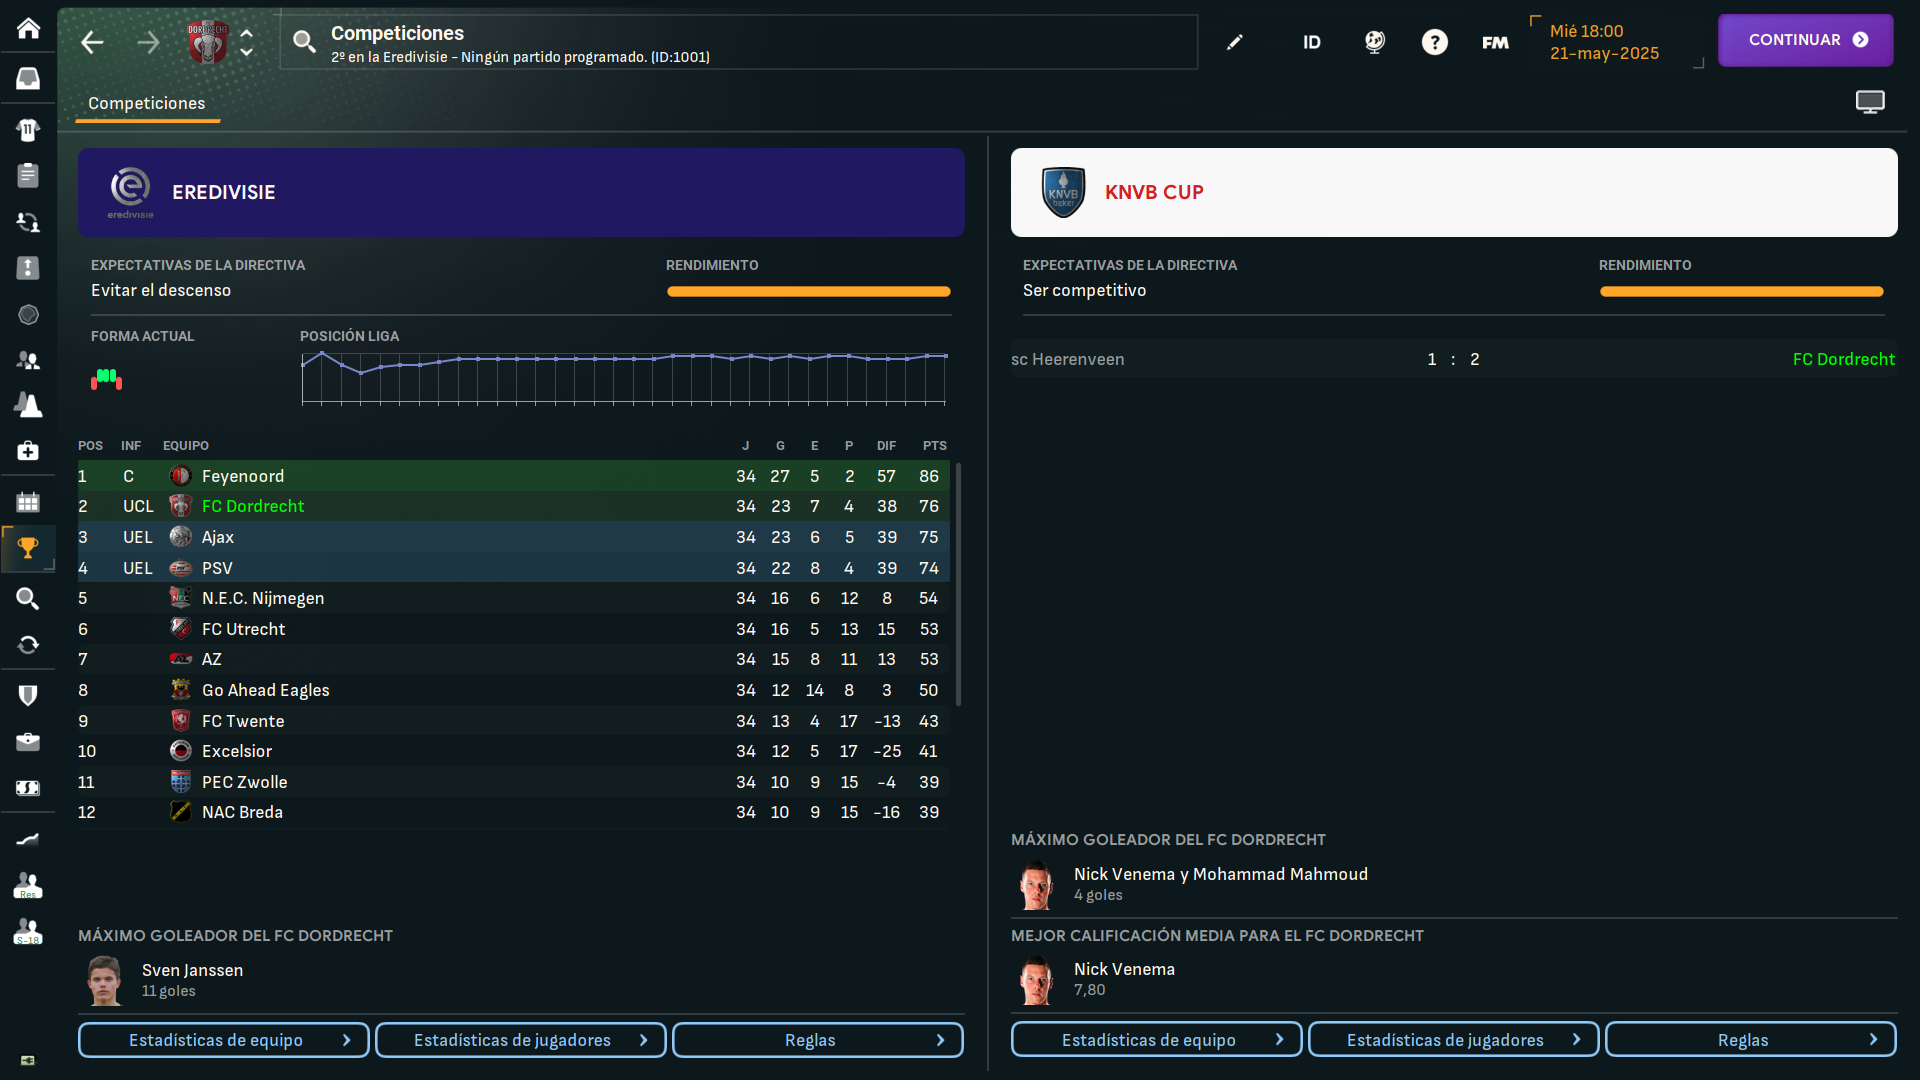Open Nick Venema best average rating
This screenshot has height=1080, width=1920.
click(x=1124, y=969)
